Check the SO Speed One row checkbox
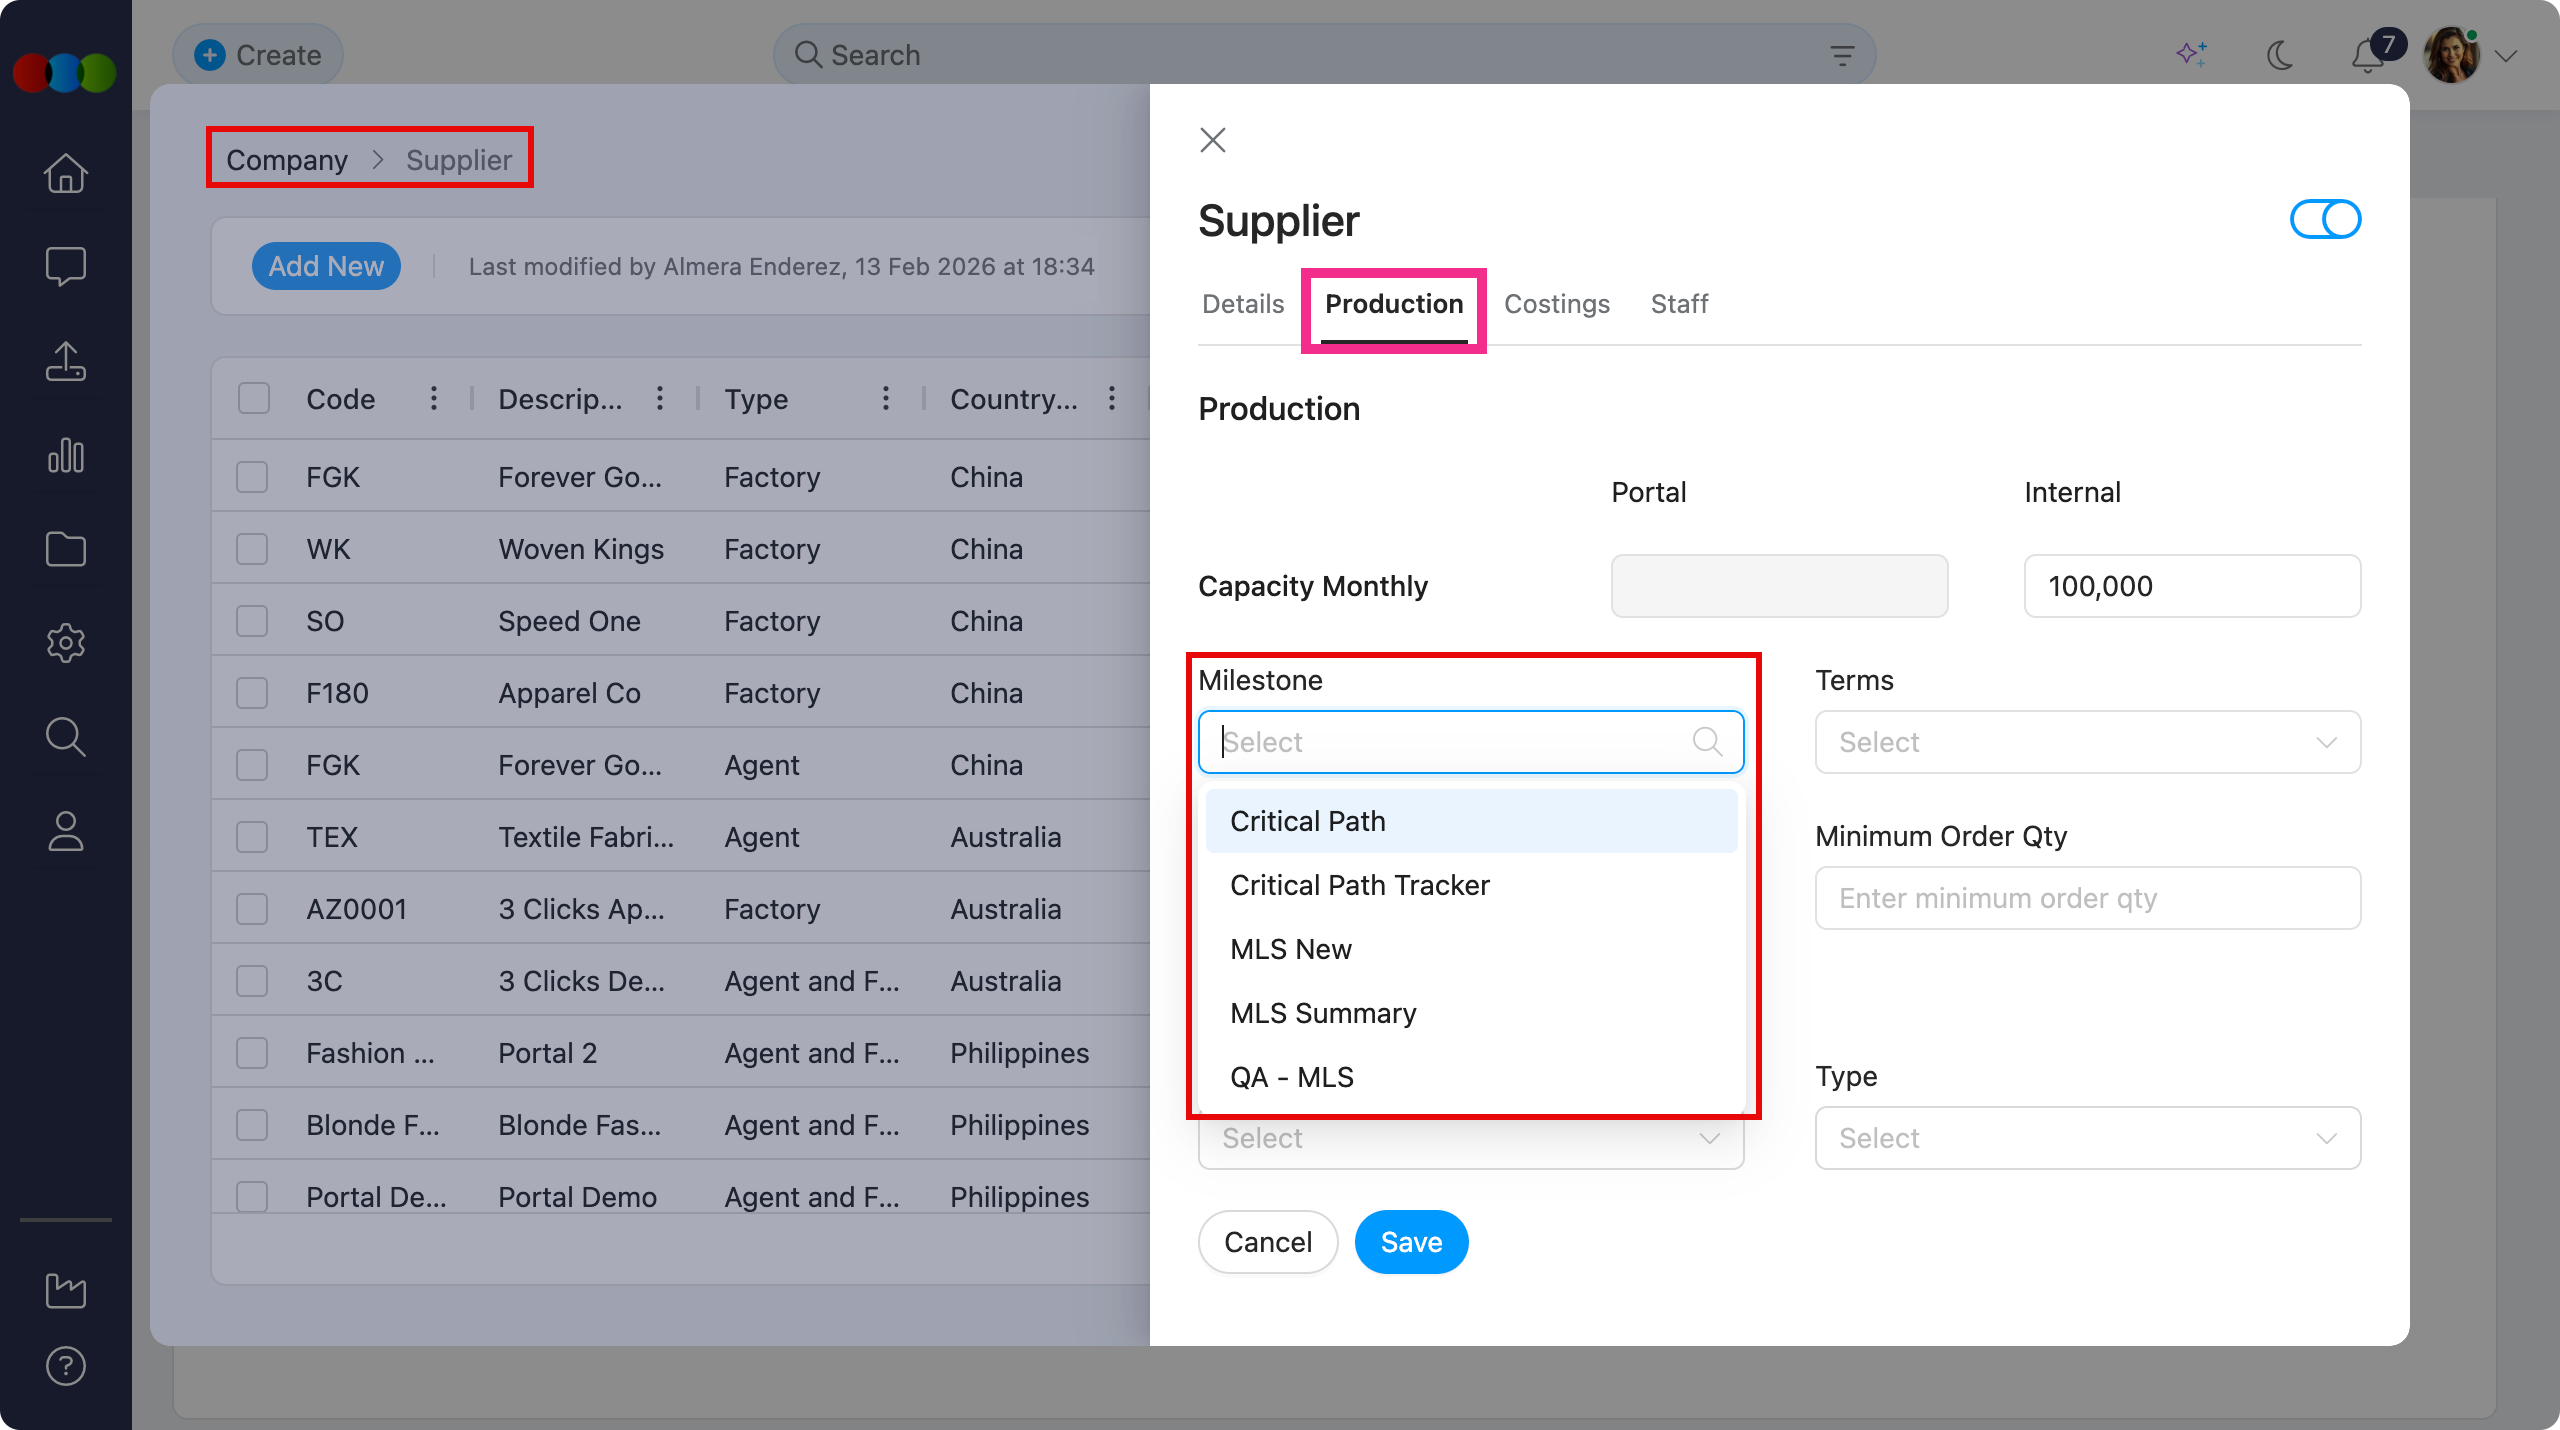Viewport: 2560px width, 1430px height. pyautogui.click(x=252, y=620)
